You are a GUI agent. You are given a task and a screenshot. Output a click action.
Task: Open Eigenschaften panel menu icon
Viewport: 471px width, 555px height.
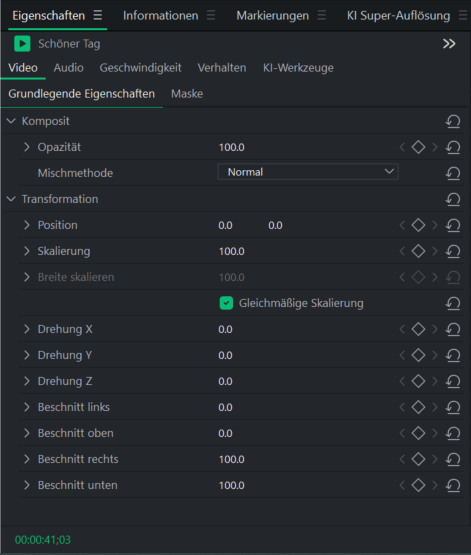[x=98, y=15]
